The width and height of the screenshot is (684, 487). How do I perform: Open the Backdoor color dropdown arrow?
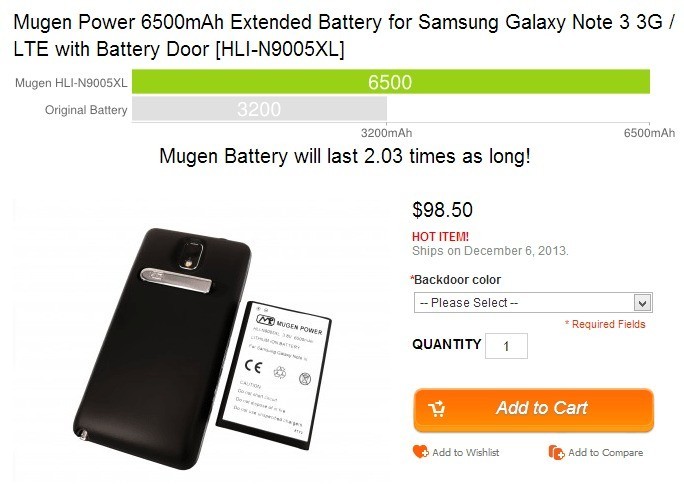(x=642, y=303)
